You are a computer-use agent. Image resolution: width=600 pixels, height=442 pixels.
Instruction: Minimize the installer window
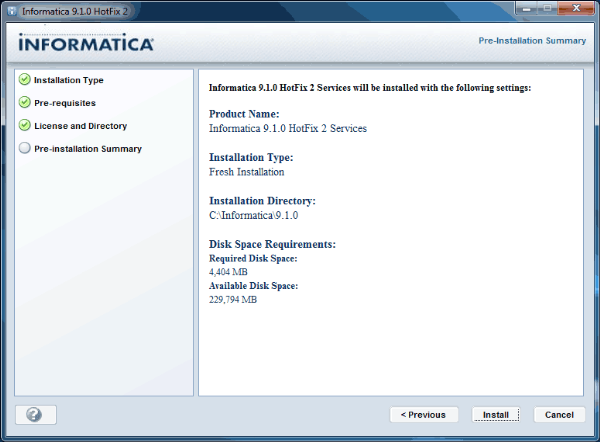point(527,8)
